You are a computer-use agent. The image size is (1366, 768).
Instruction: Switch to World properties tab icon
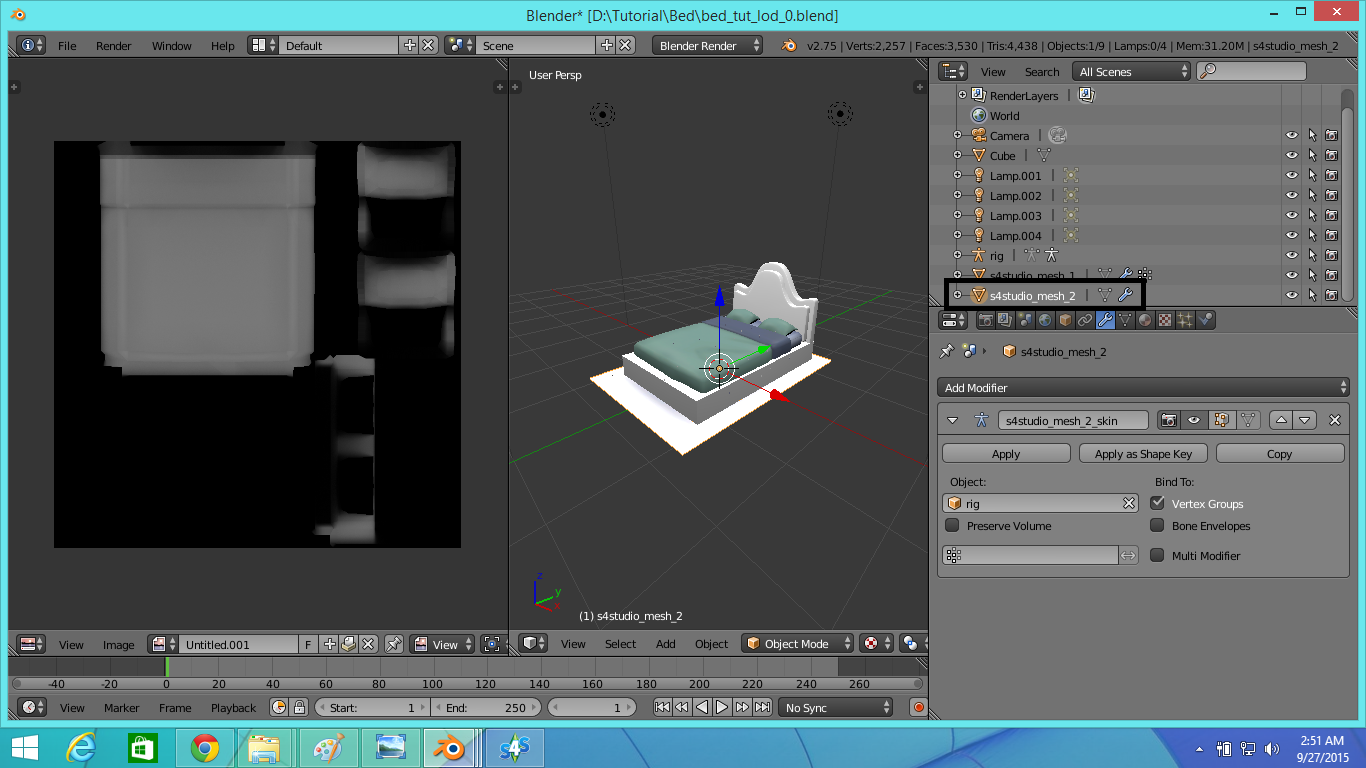coord(1045,321)
